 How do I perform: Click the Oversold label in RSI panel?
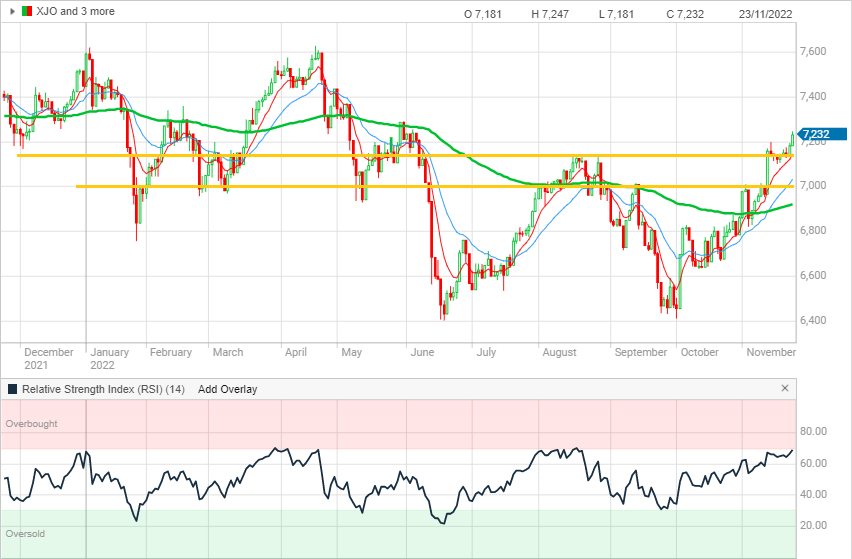pyautogui.click(x=25, y=534)
